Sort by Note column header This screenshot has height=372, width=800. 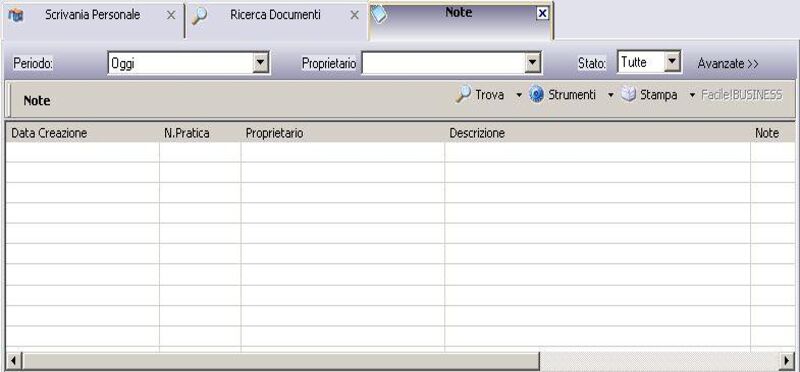click(x=773, y=133)
